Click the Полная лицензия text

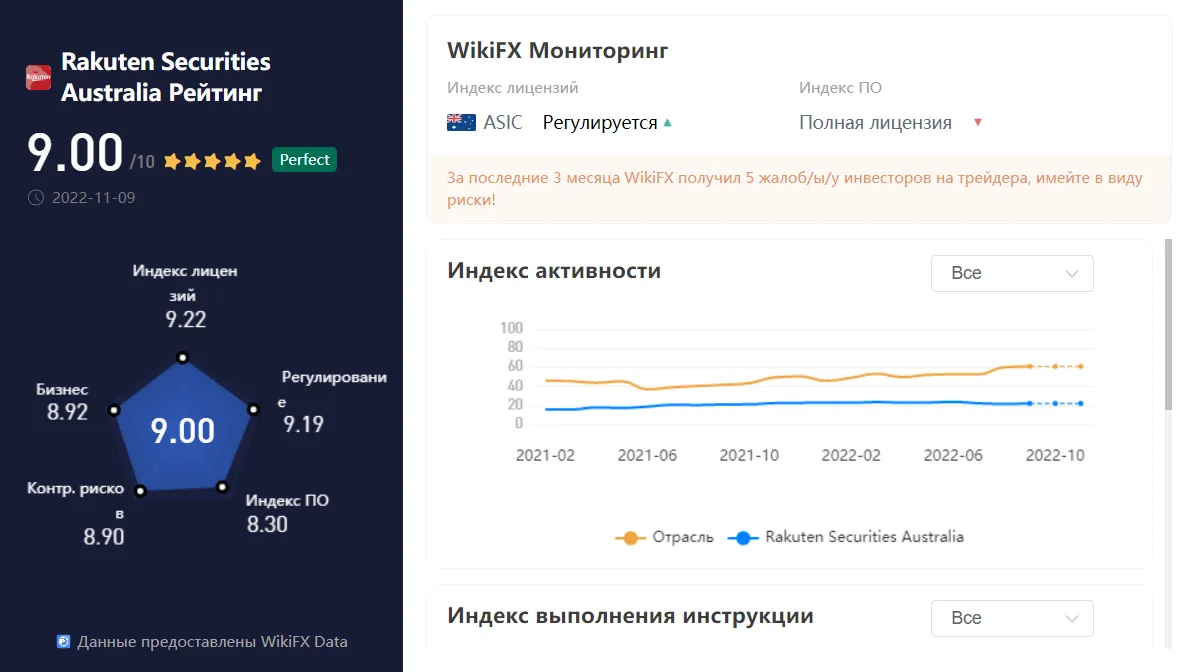[x=875, y=122]
